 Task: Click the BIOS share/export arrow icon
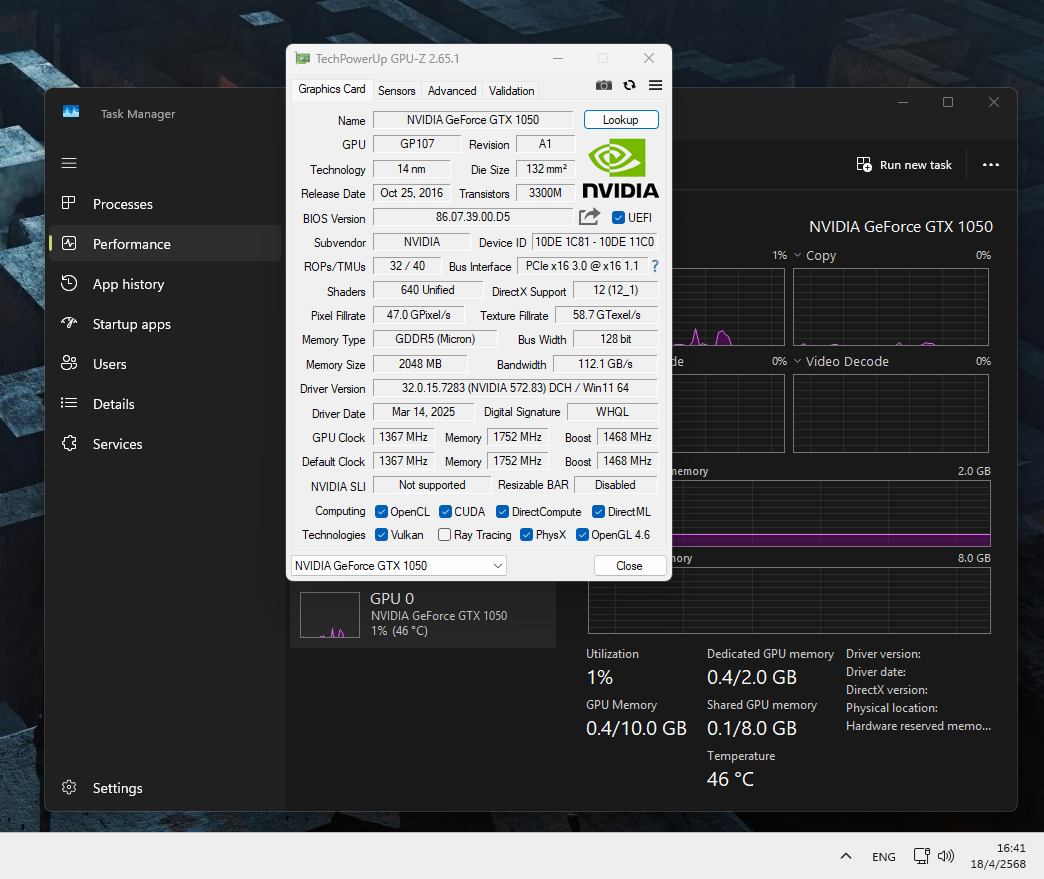pos(589,216)
